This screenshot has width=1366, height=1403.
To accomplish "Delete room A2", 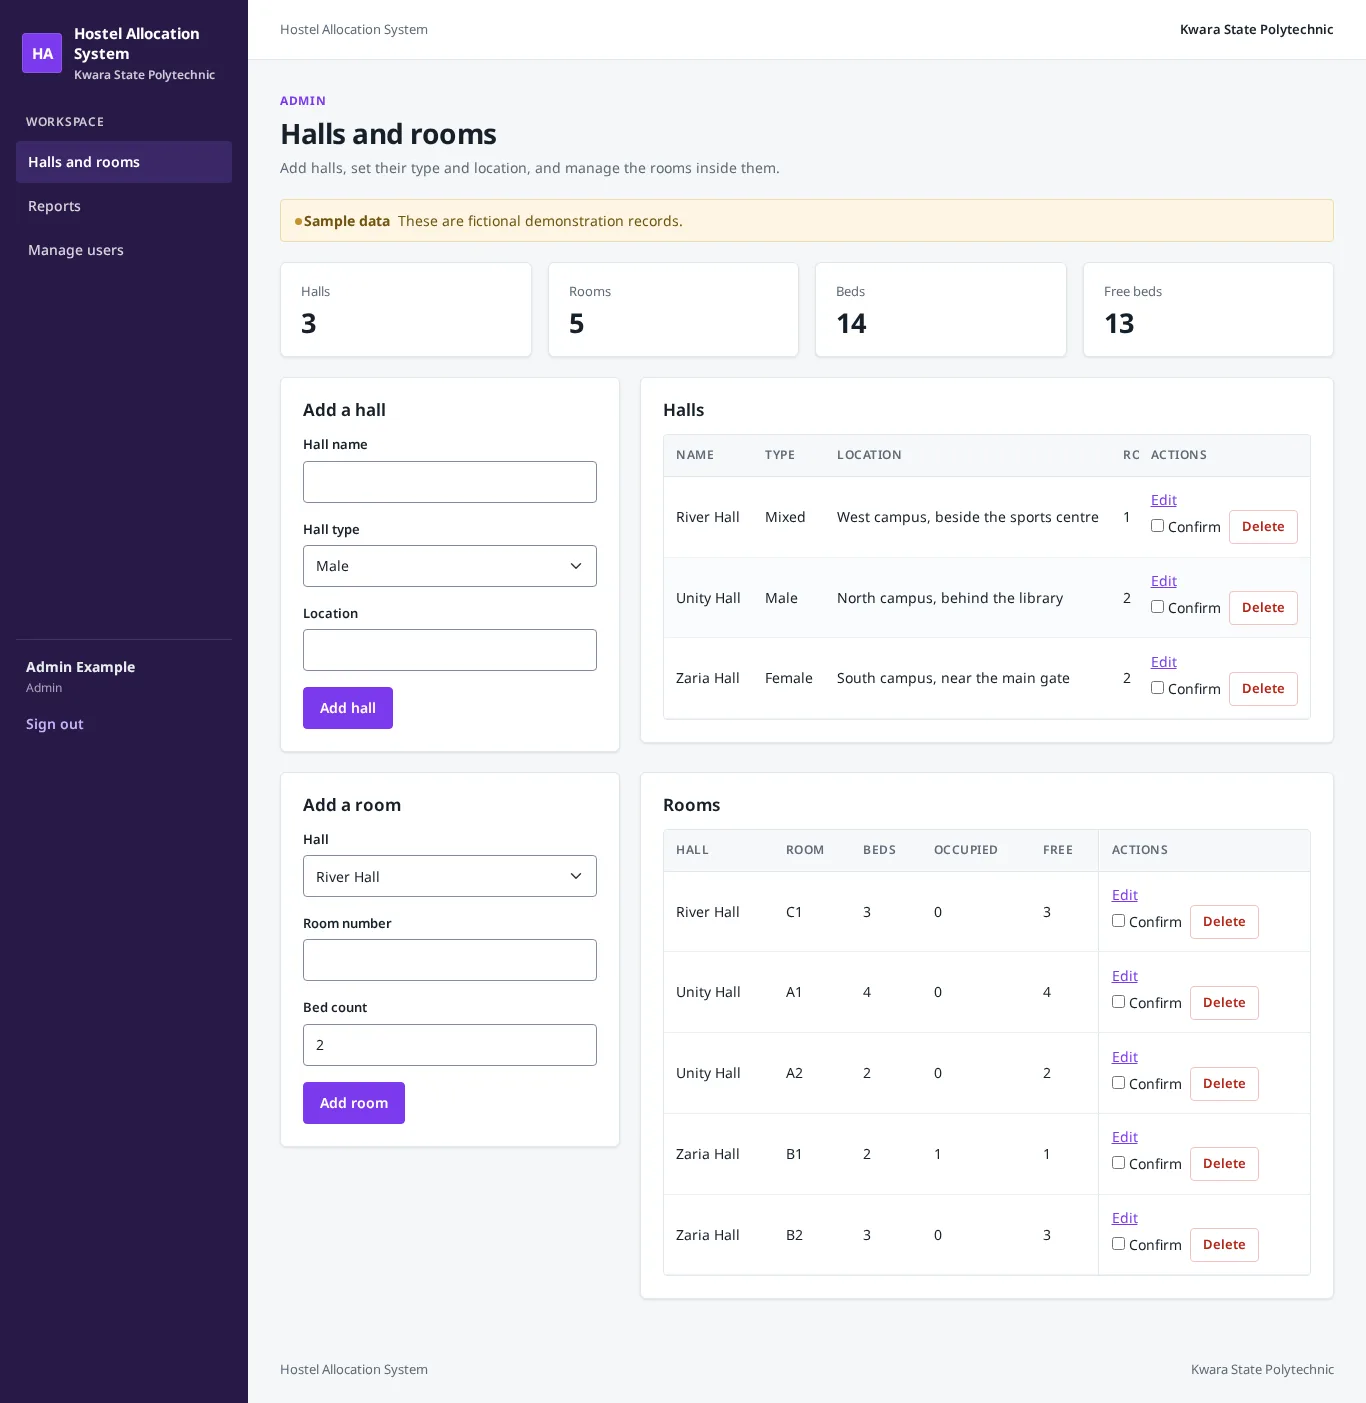I will pos(1224,1084).
